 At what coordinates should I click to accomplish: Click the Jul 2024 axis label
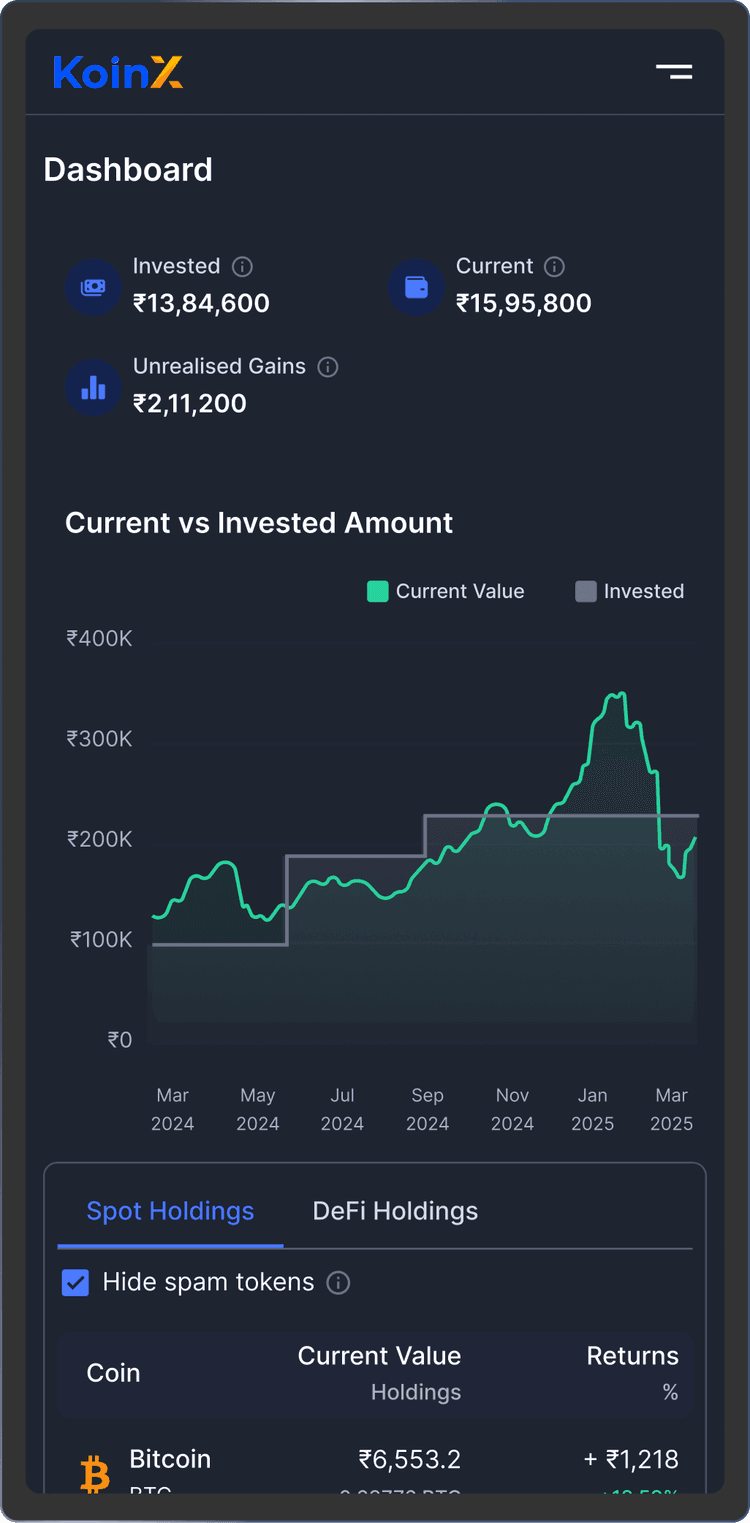[x=342, y=1110]
